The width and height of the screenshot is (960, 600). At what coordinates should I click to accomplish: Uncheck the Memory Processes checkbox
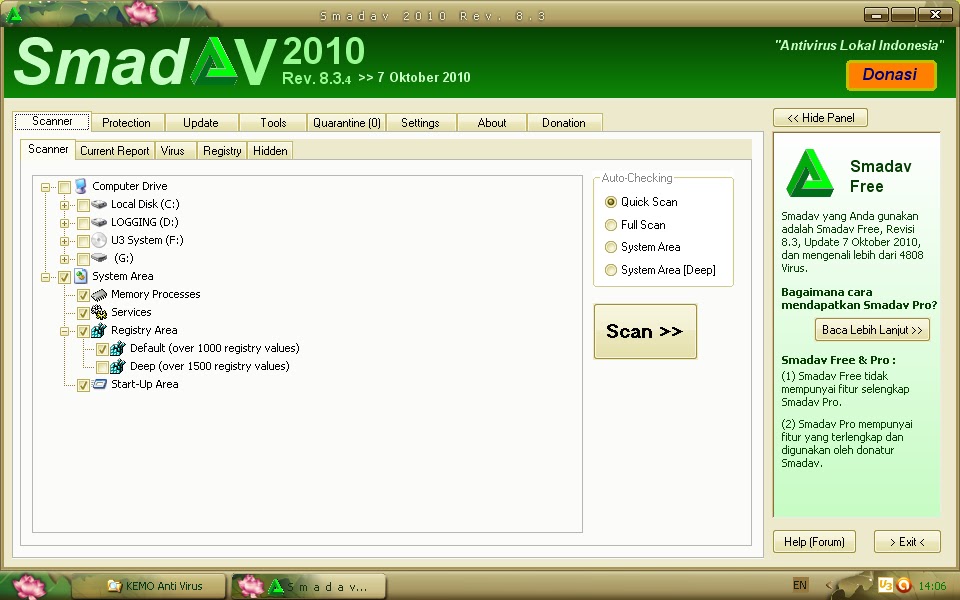(x=83, y=295)
